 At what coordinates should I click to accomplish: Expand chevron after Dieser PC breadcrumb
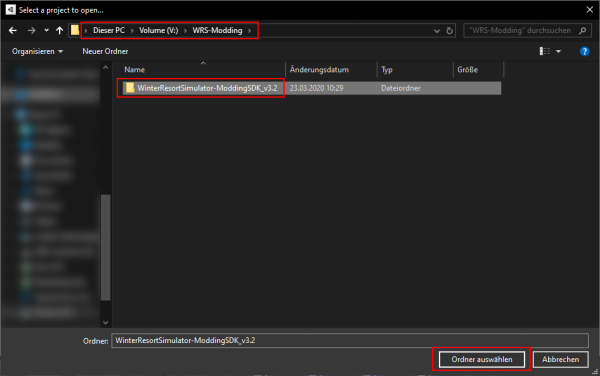point(132,31)
